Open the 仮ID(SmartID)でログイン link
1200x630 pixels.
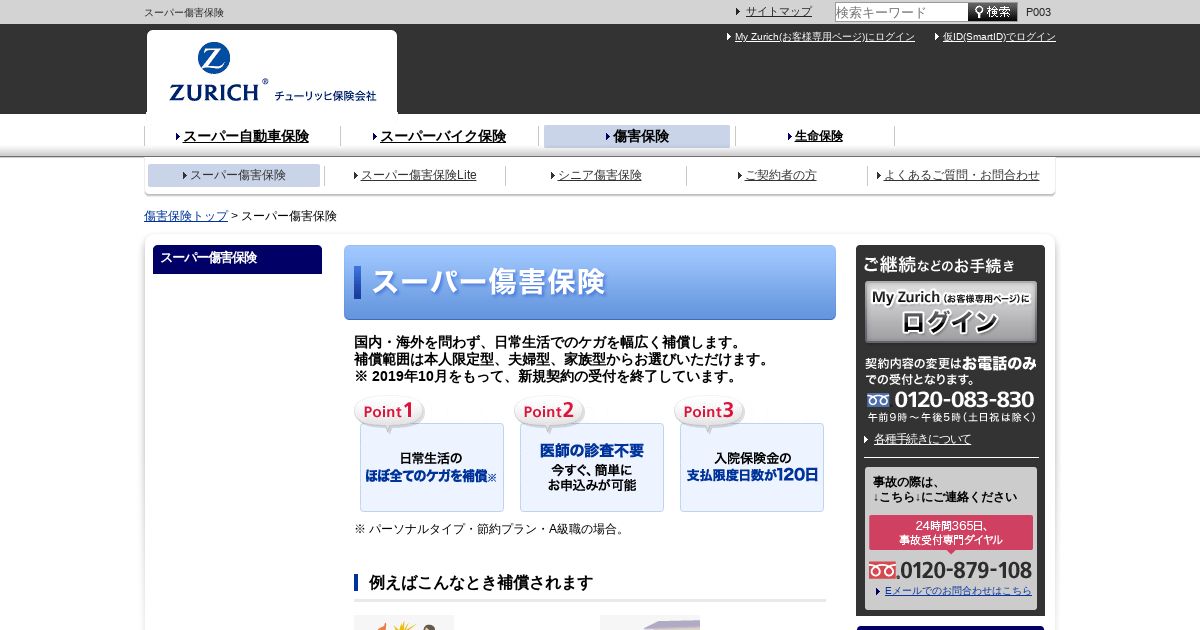tap(999, 37)
